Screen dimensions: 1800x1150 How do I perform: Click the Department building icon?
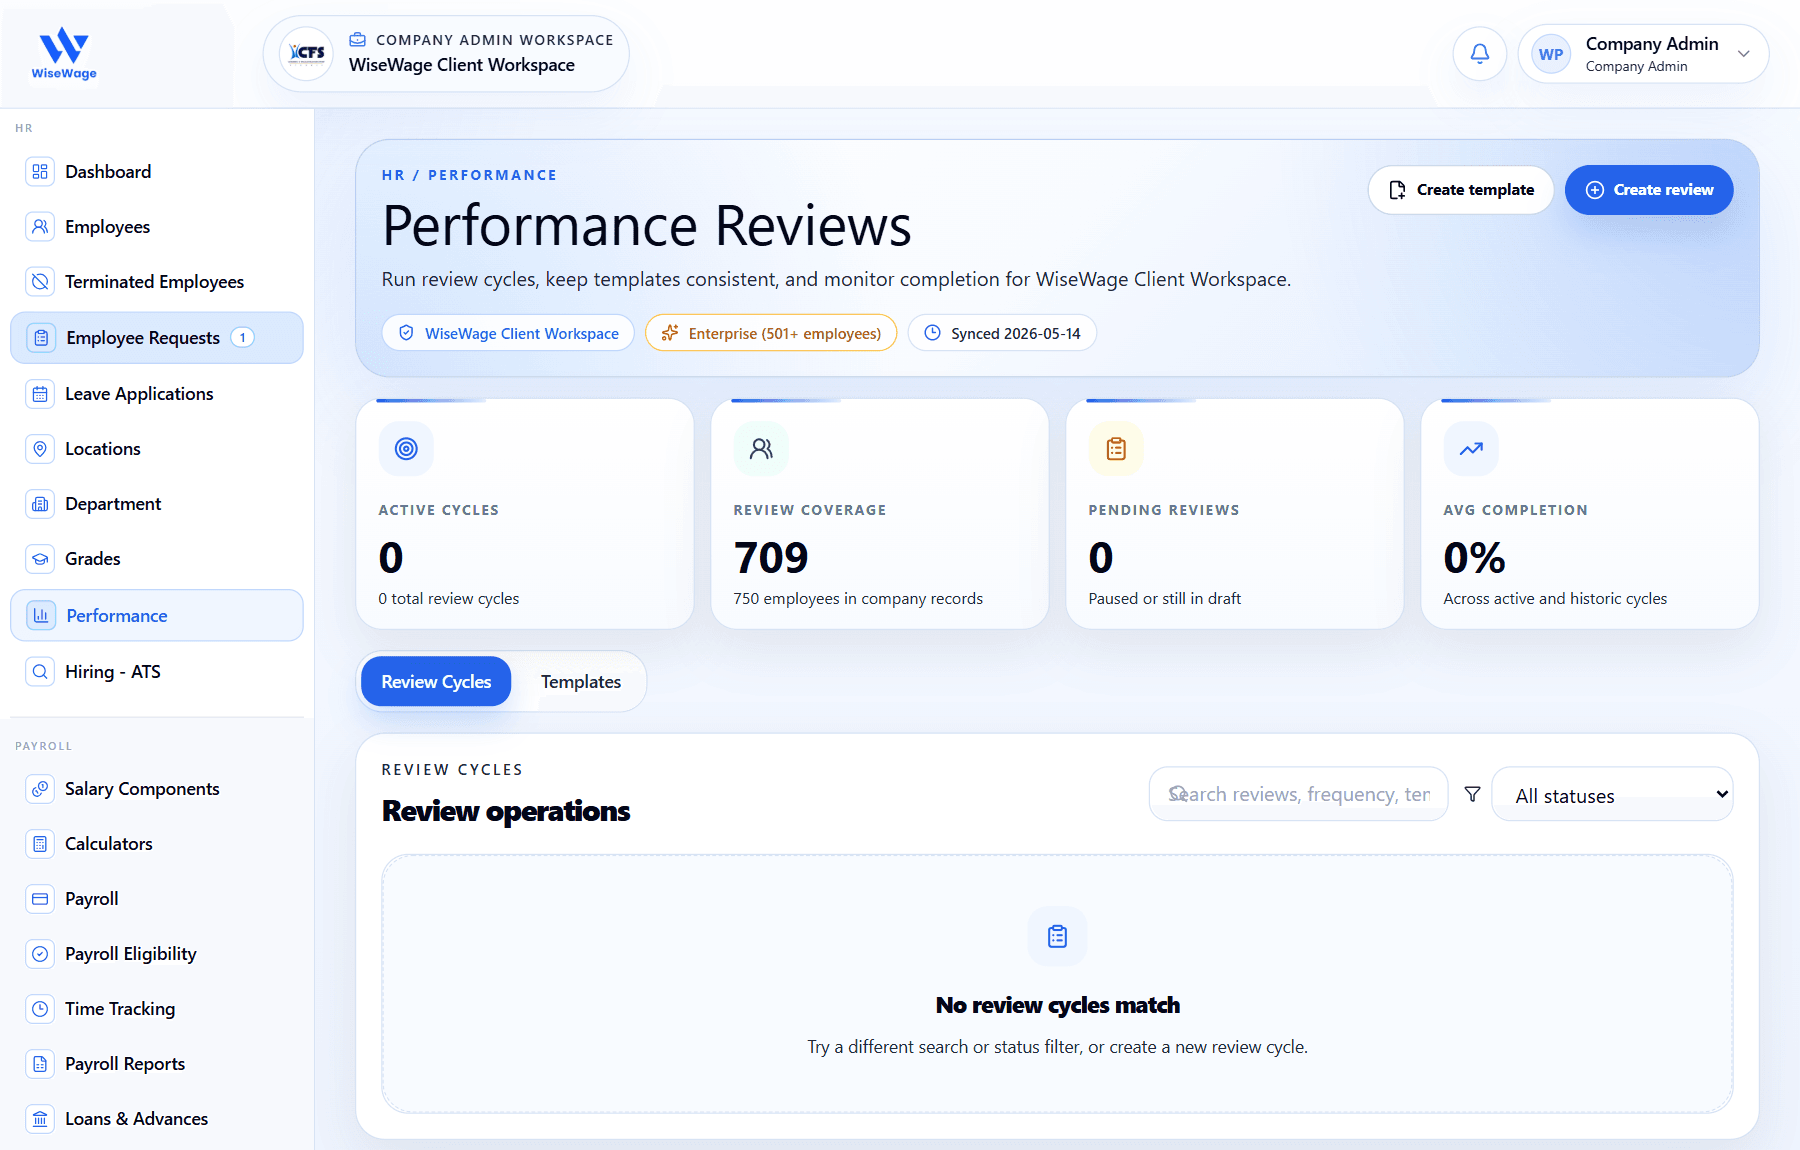click(x=40, y=504)
